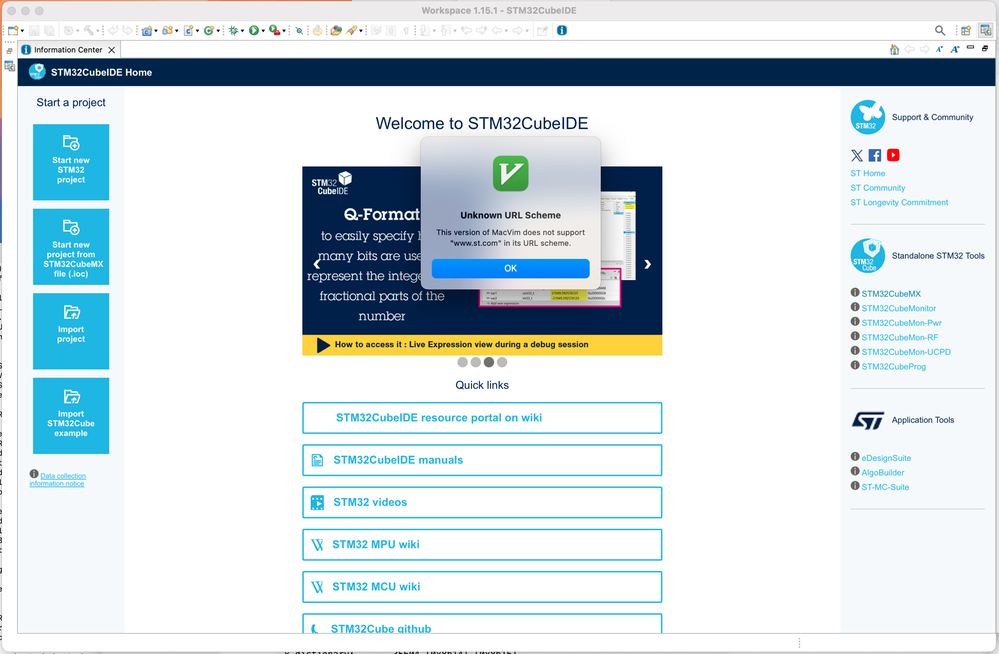Open the Debug configurations dropdown arrow

(243, 31)
